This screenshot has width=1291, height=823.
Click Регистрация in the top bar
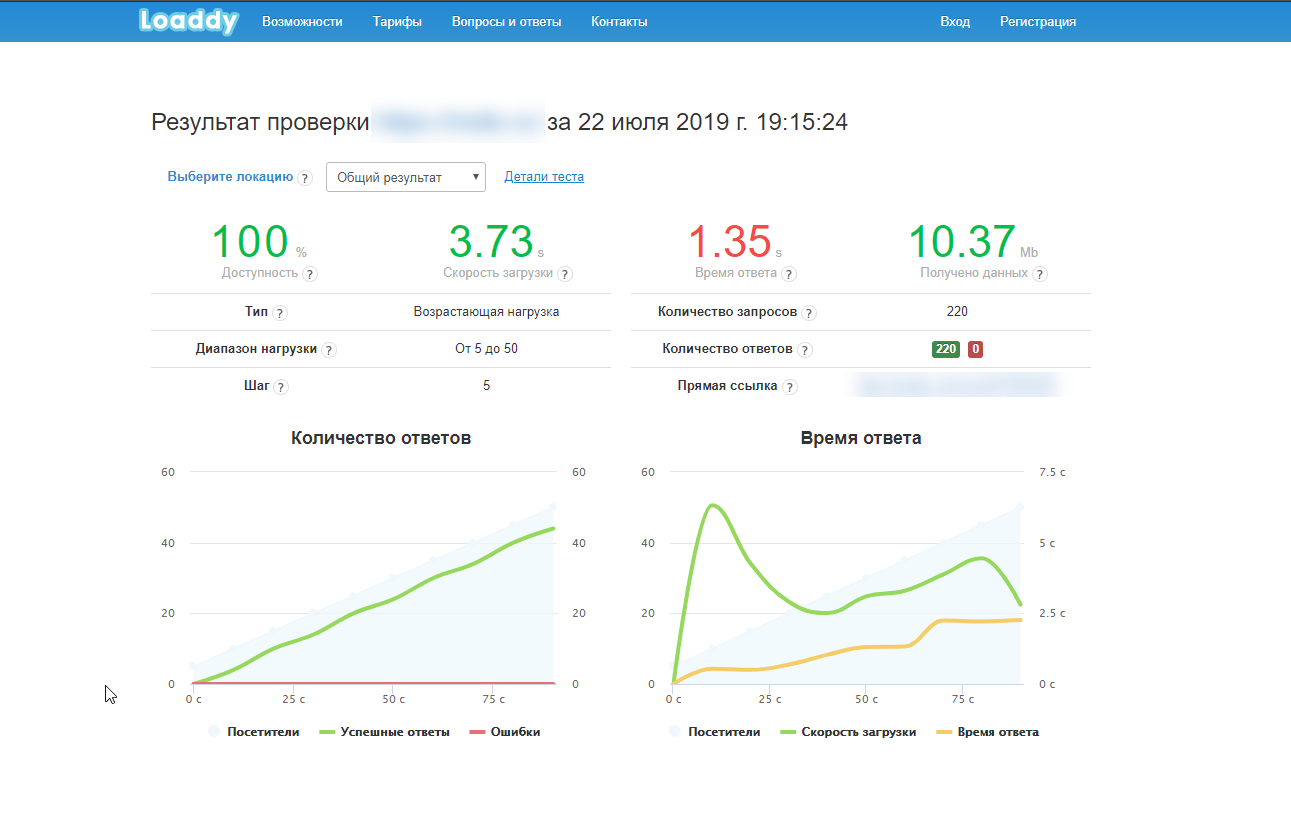(x=1038, y=21)
